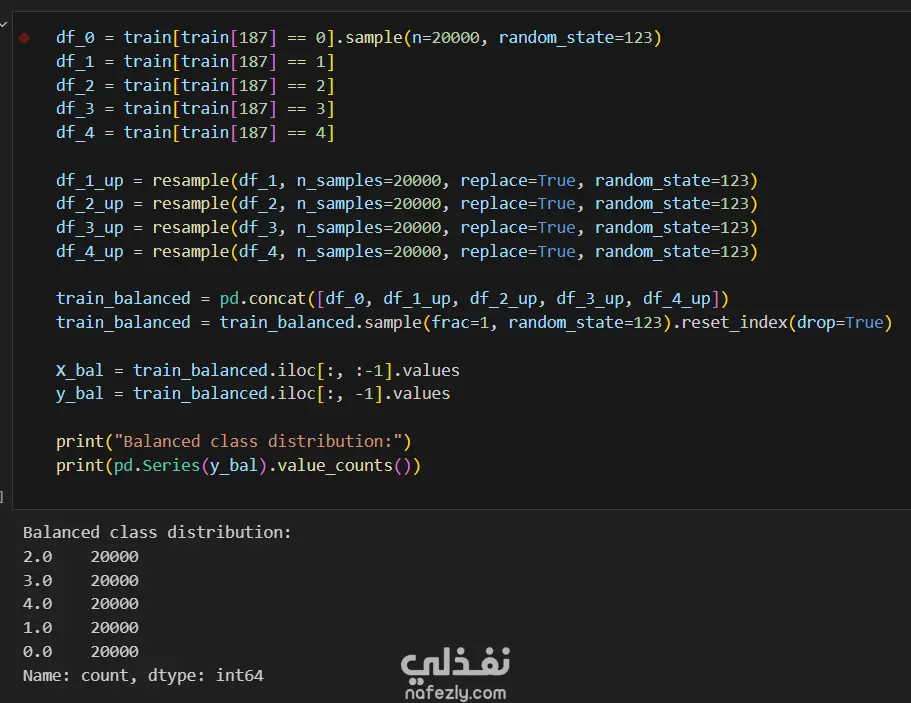Screen dimensions: 911x703
Task: Click the cell execution count bracket
Action: click(x=3, y=495)
